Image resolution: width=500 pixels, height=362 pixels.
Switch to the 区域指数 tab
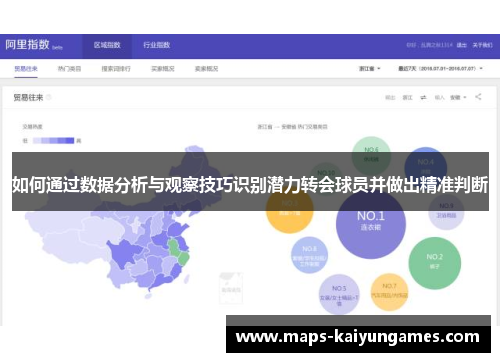tap(107, 45)
